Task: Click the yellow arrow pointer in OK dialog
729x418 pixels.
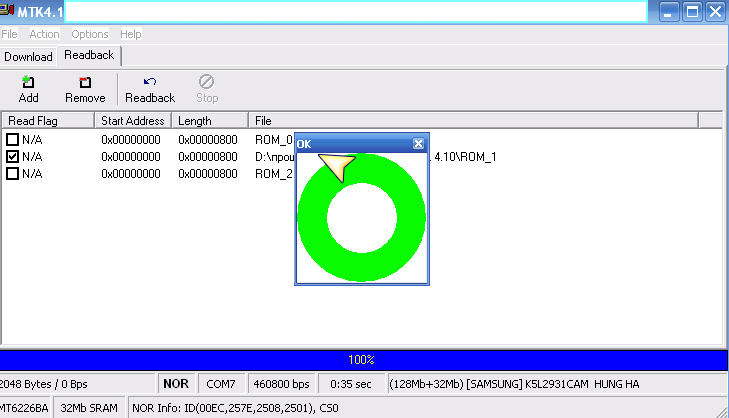Action: [338, 168]
